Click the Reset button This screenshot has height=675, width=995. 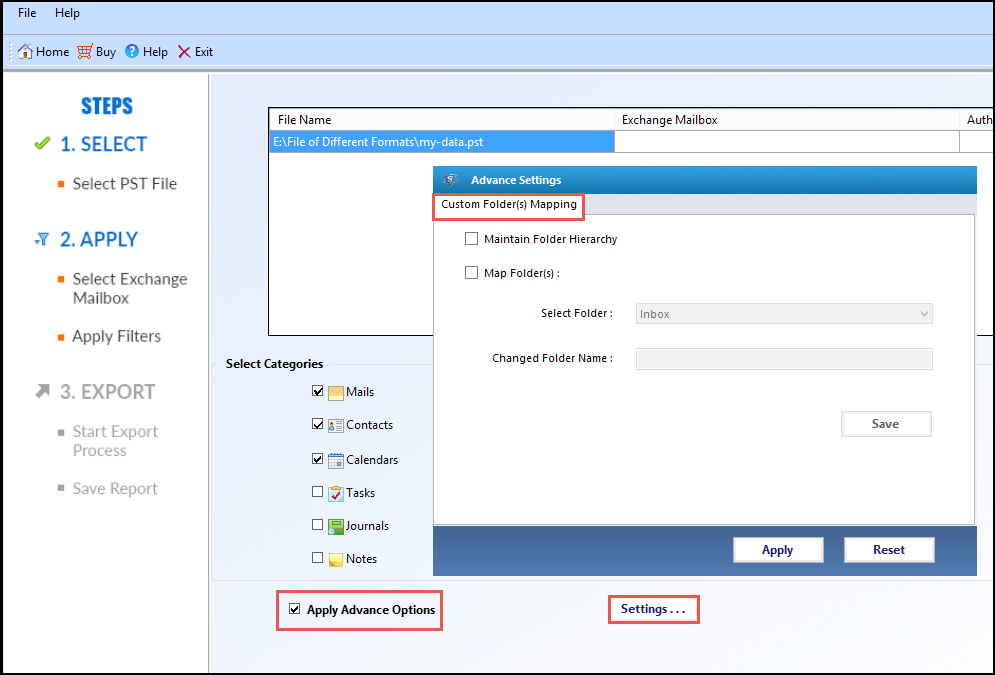(889, 550)
